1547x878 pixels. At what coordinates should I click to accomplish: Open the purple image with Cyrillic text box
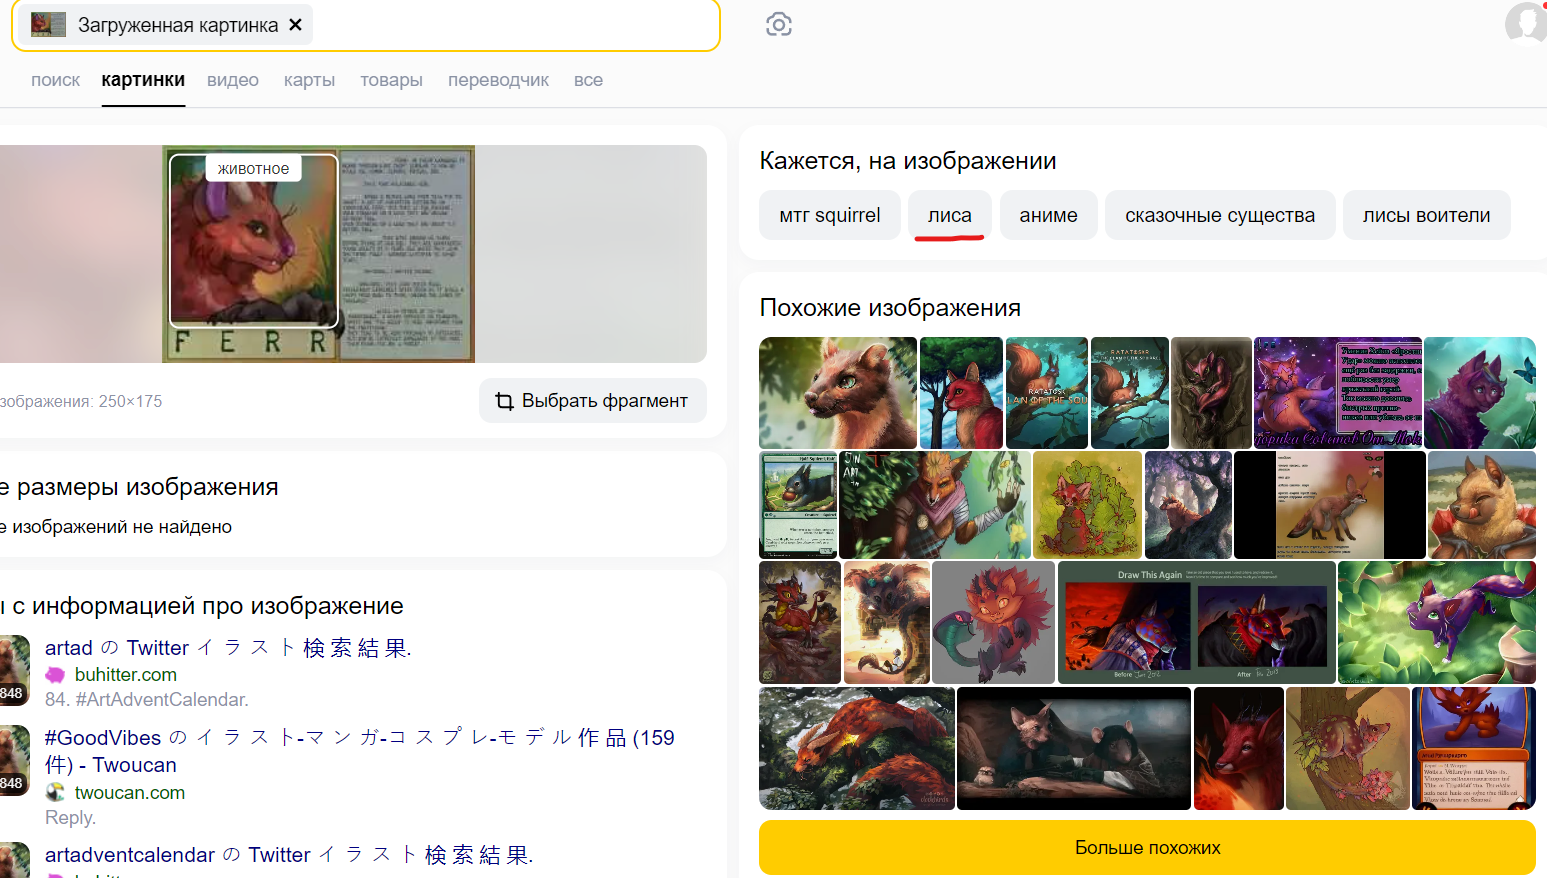pos(1338,393)
